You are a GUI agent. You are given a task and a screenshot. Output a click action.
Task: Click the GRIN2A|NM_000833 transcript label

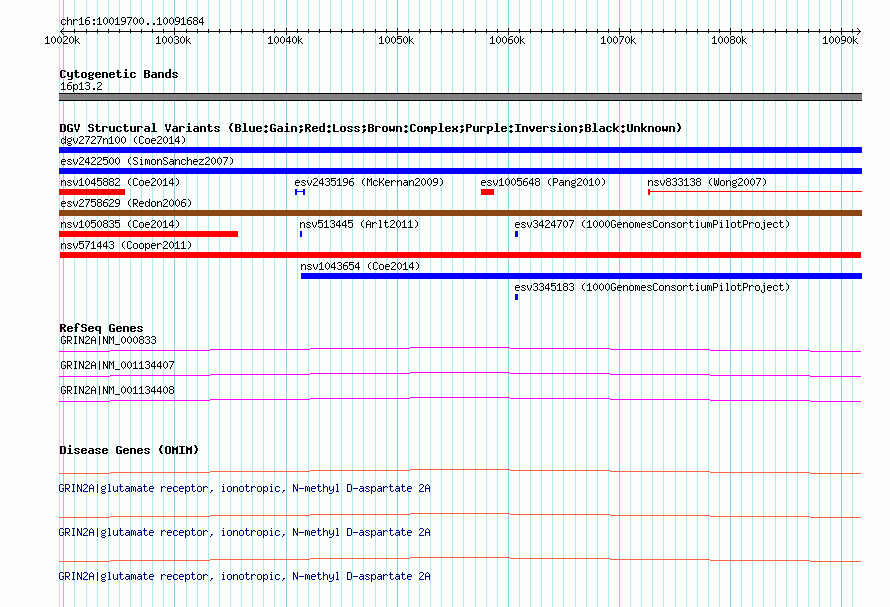108,340
